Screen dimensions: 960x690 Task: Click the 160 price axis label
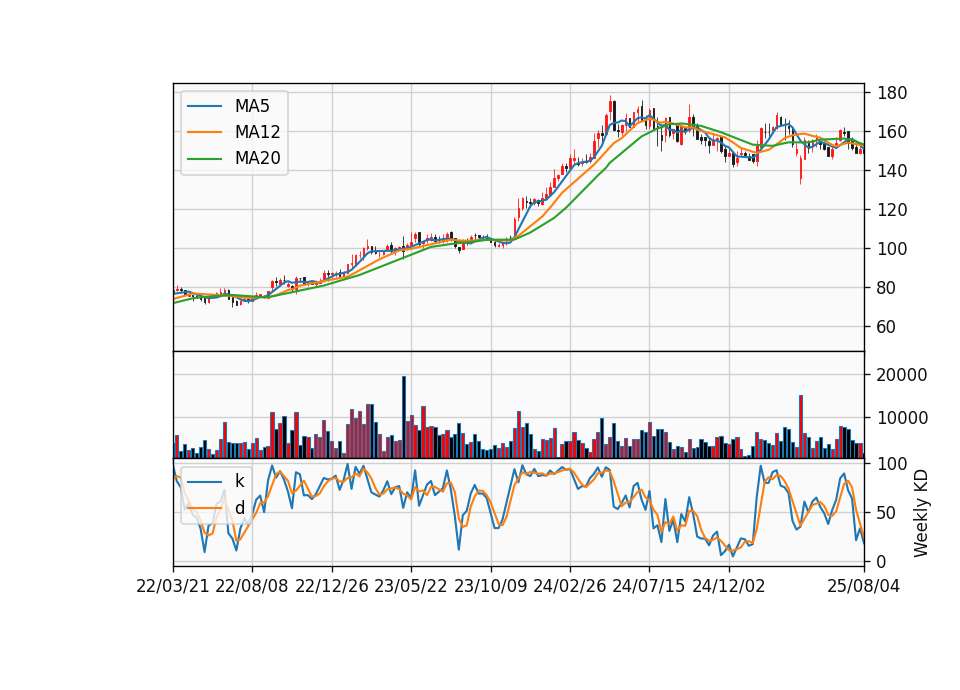(892, 132)
